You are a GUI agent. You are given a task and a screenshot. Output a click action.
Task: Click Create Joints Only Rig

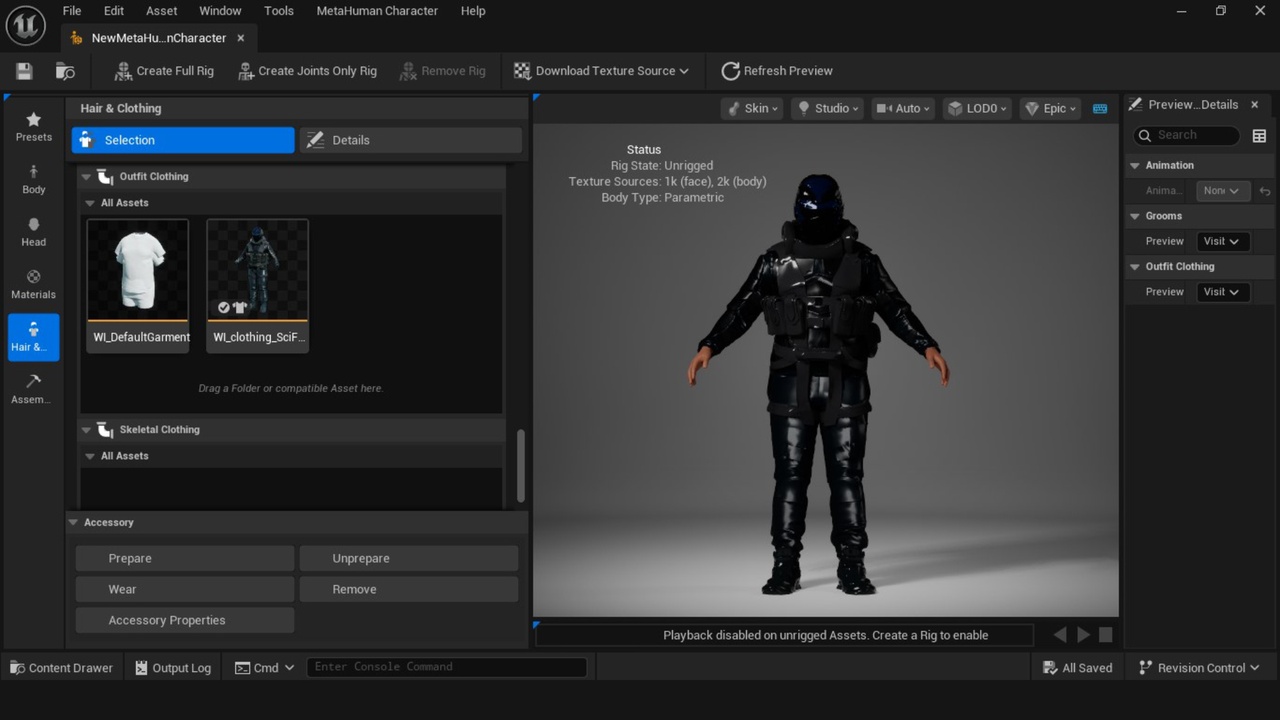coord(307,71)
